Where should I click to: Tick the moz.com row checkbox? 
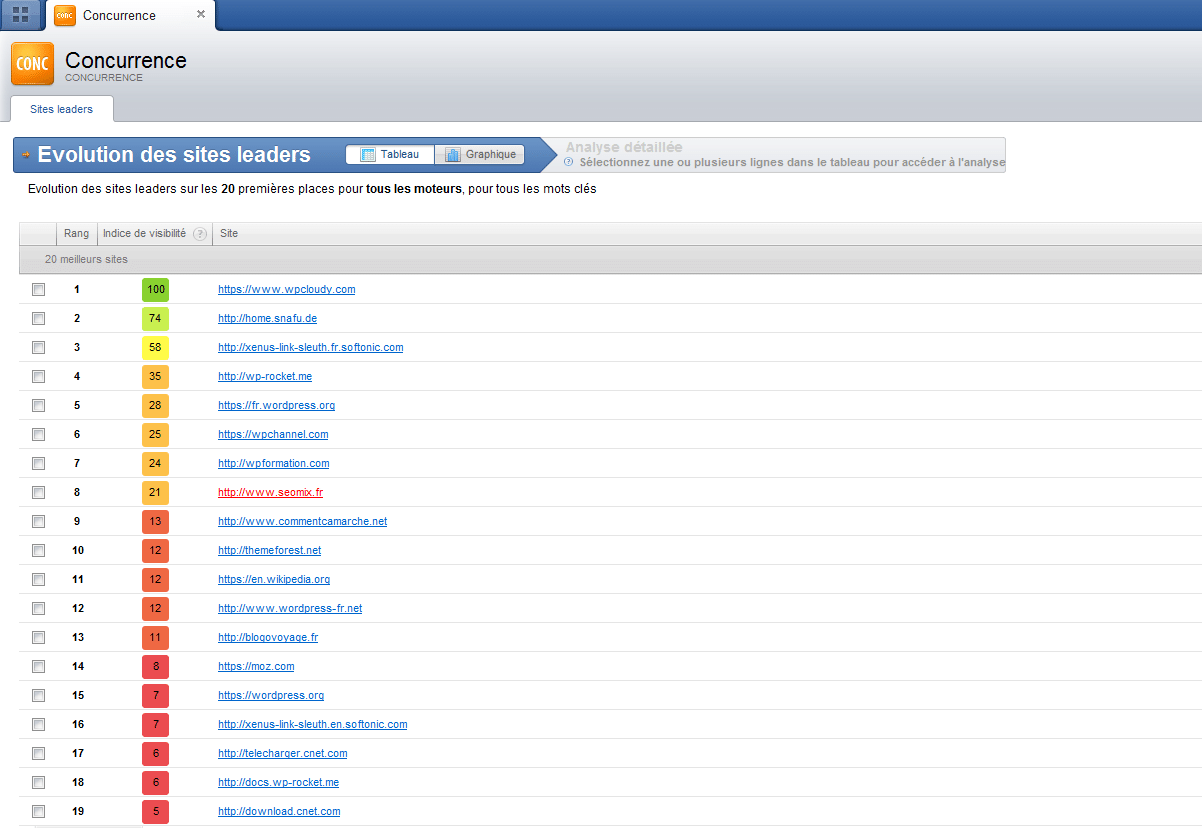38,667
